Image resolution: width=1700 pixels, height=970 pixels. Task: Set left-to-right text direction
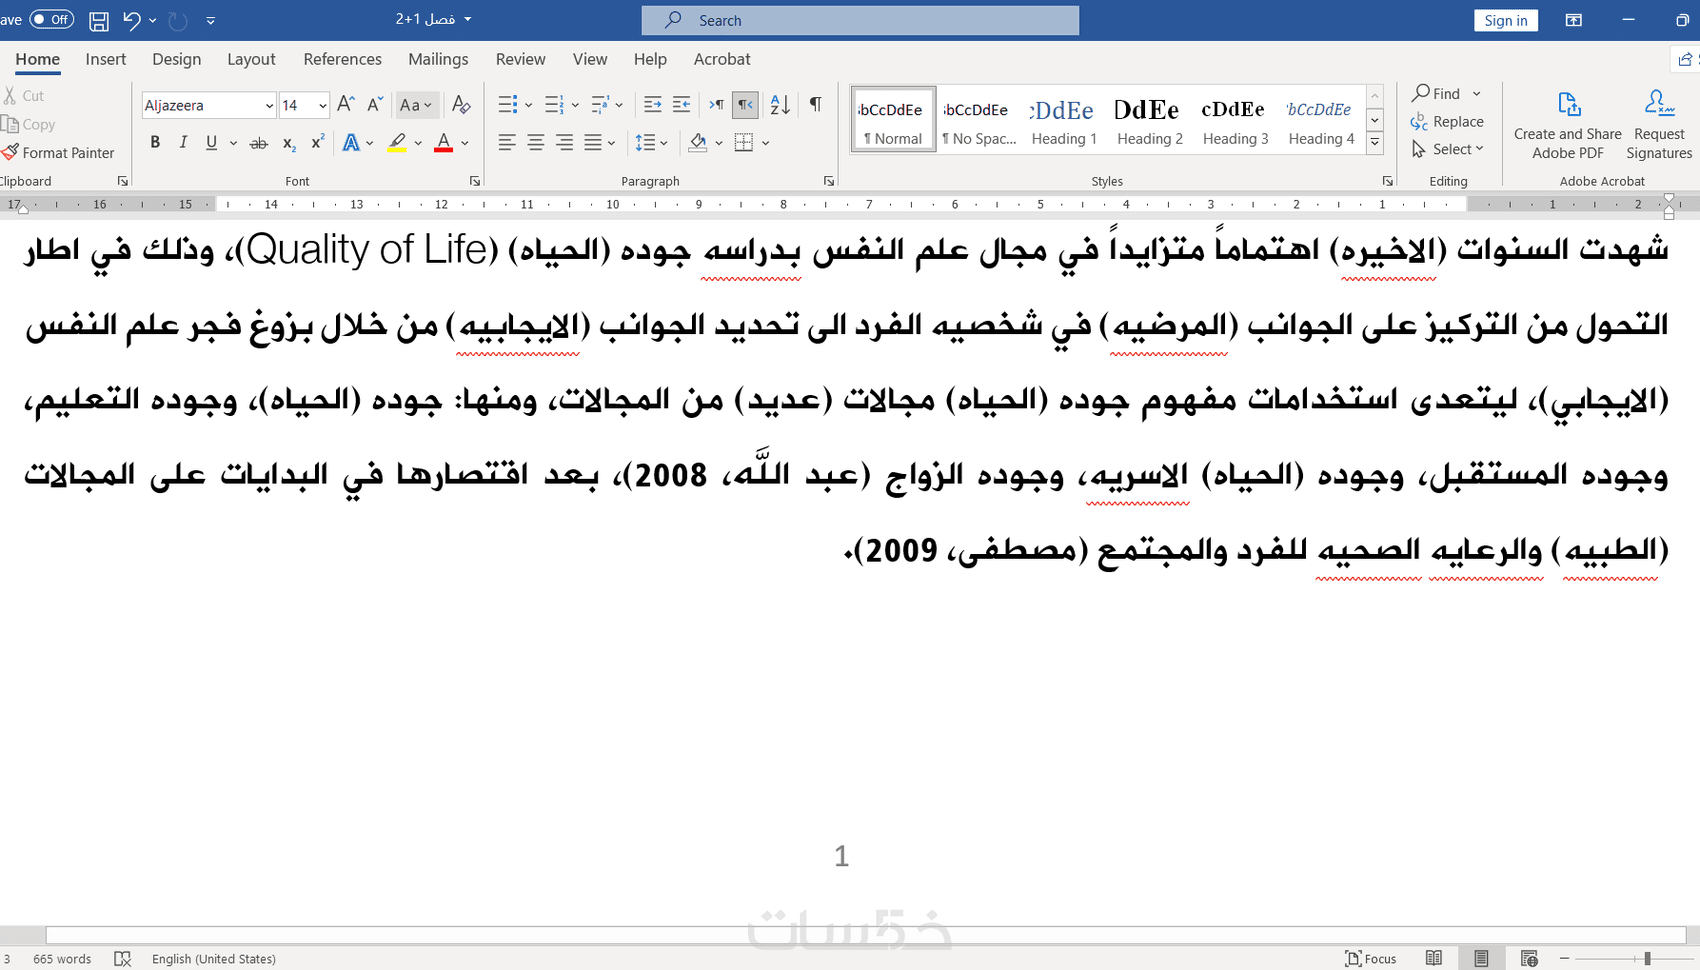point(716,105)
